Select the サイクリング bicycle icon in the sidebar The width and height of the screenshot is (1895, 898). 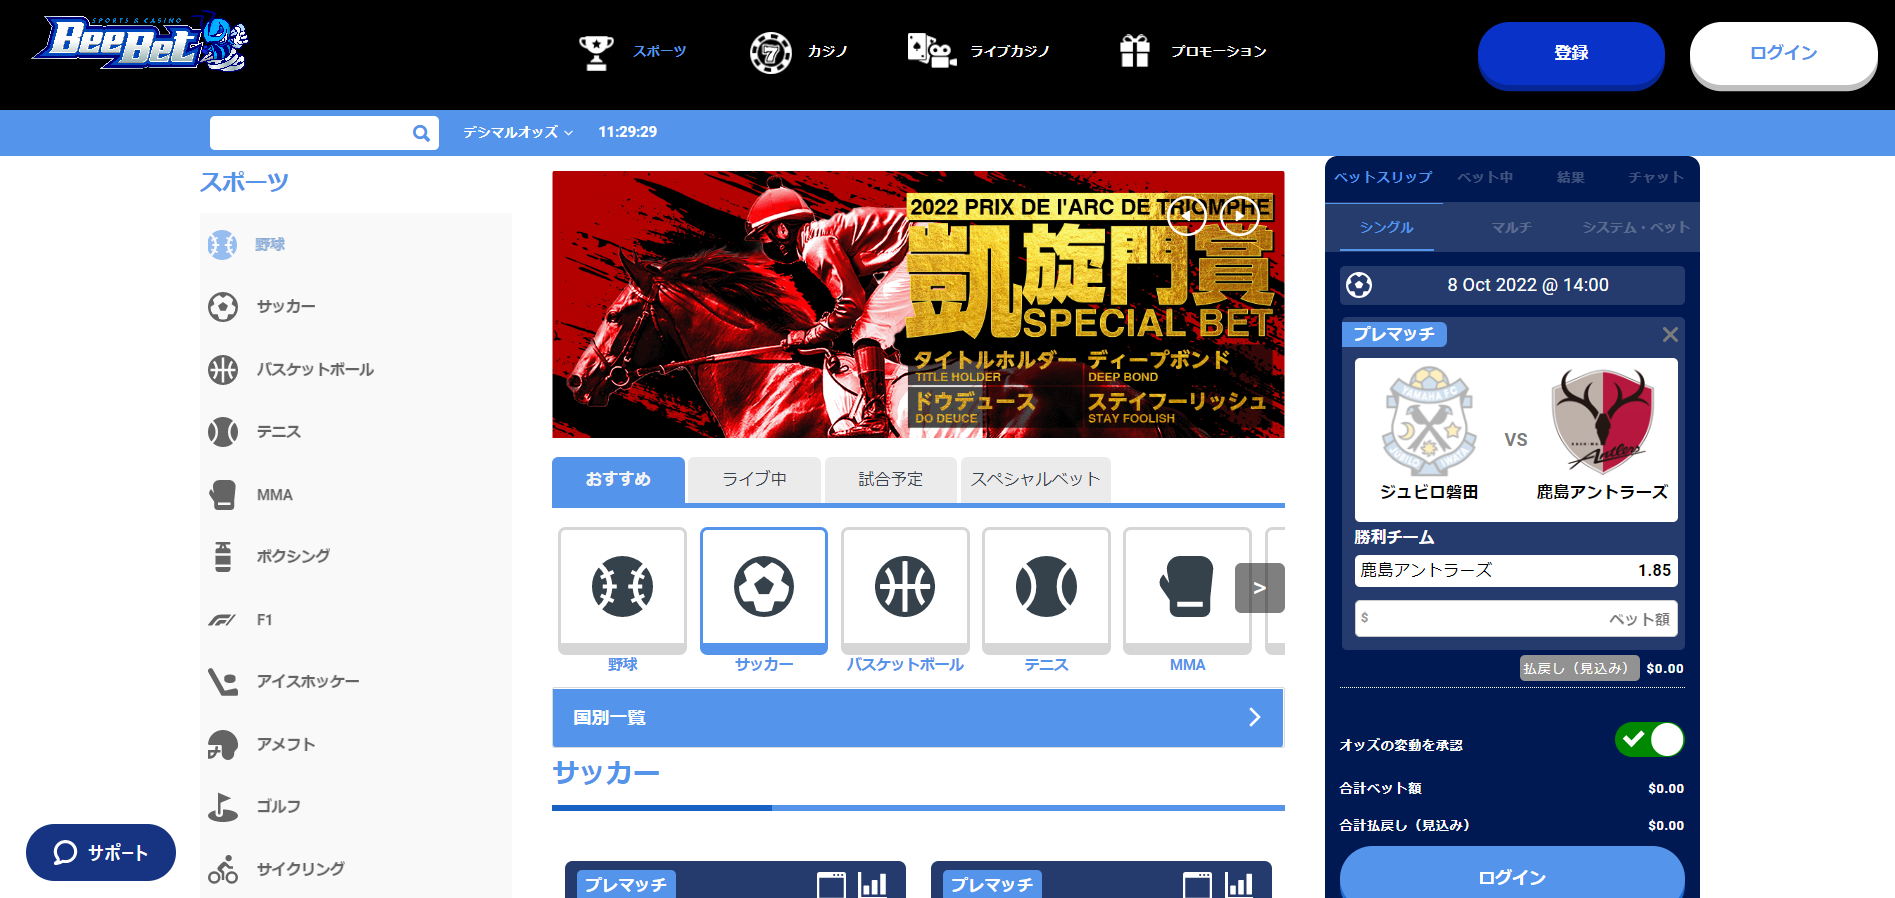(222, 869)
